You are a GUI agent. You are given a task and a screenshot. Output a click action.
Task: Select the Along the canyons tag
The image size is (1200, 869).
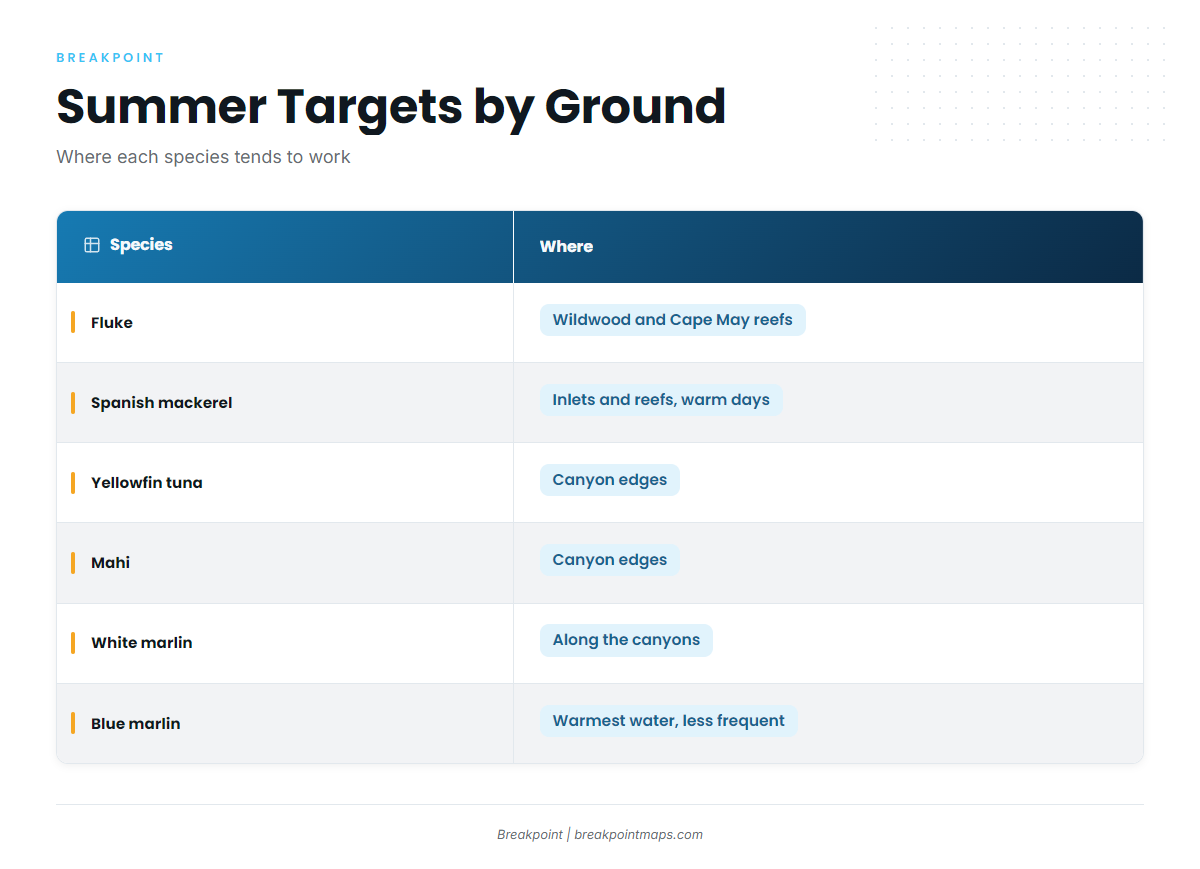coord(626,640)
